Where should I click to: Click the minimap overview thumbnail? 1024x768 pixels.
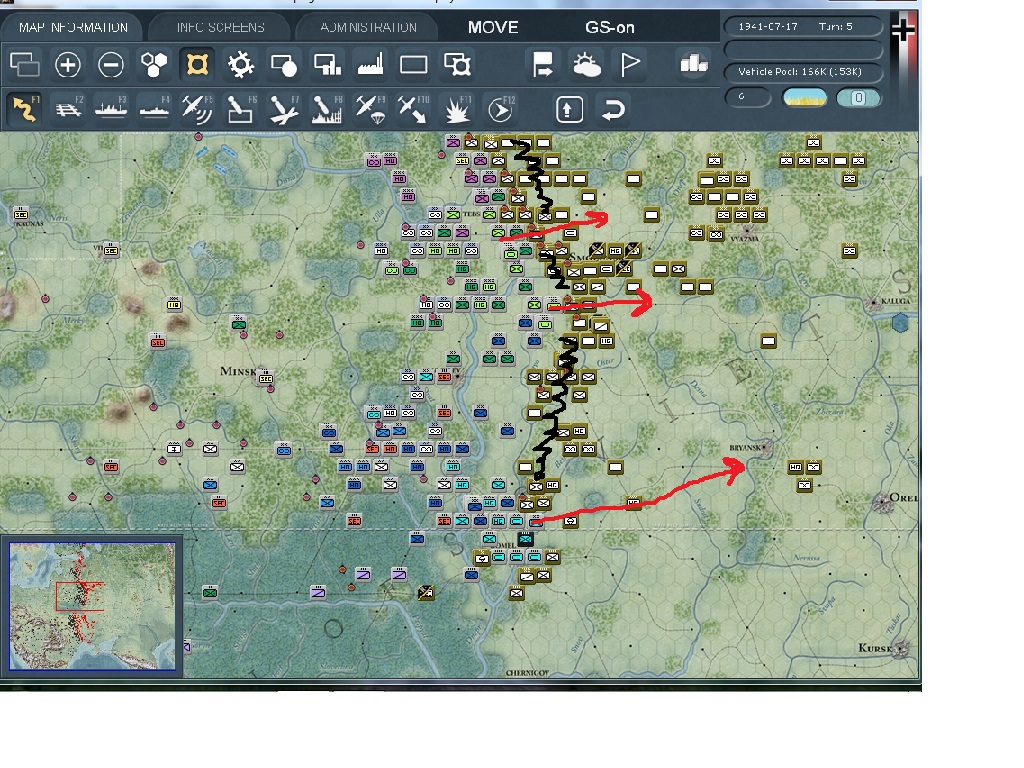pyautogui.click(x=92, y=605)
